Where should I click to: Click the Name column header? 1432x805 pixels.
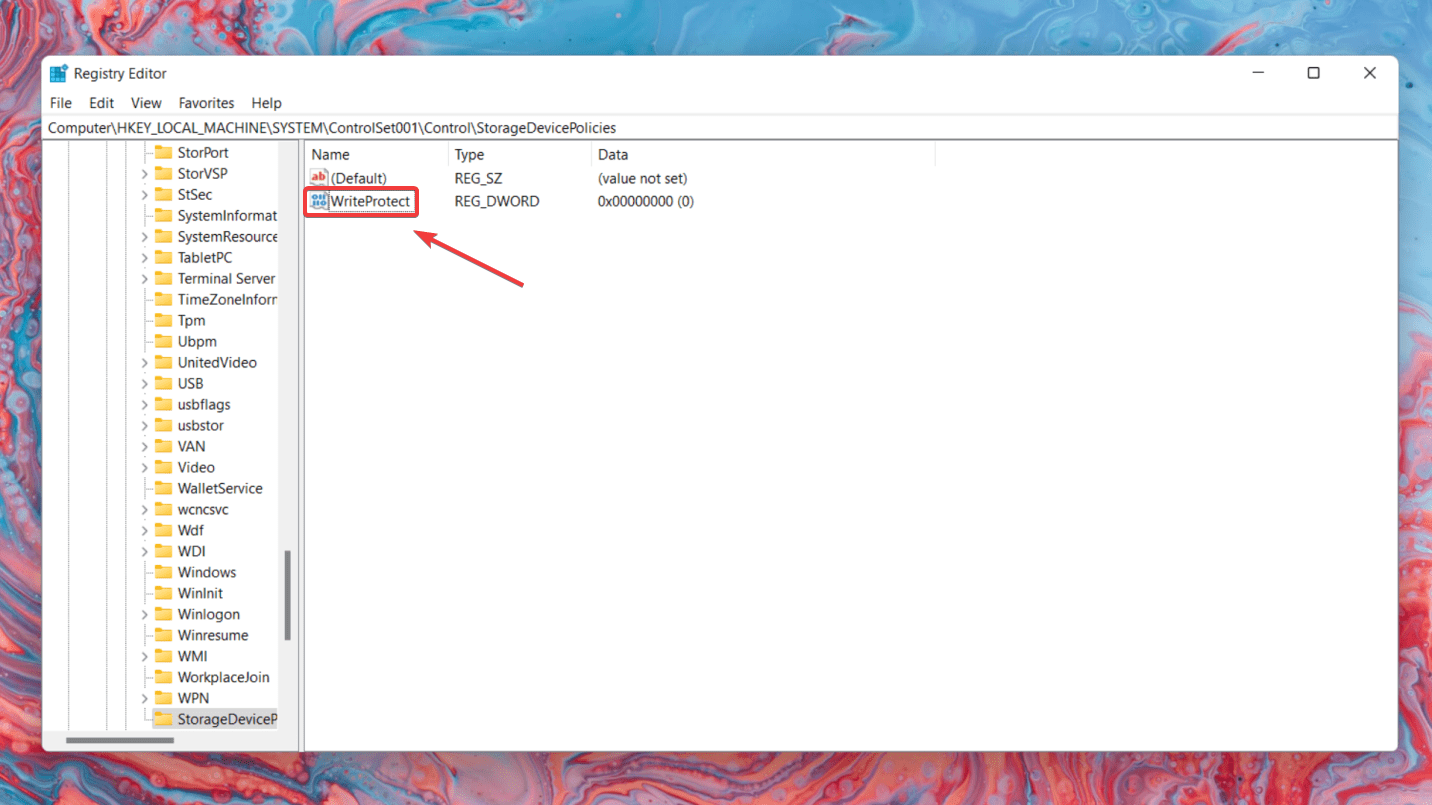click(377, 154)
